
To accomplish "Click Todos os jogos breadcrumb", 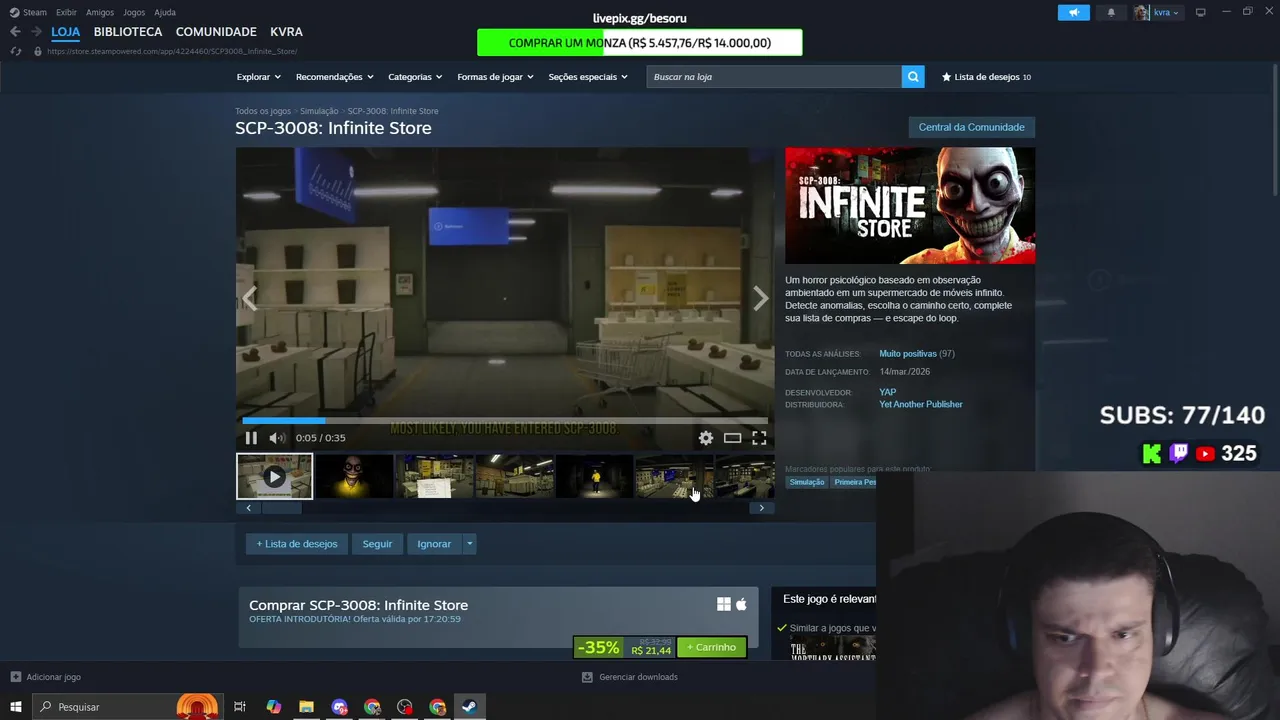I will [263, 111].
